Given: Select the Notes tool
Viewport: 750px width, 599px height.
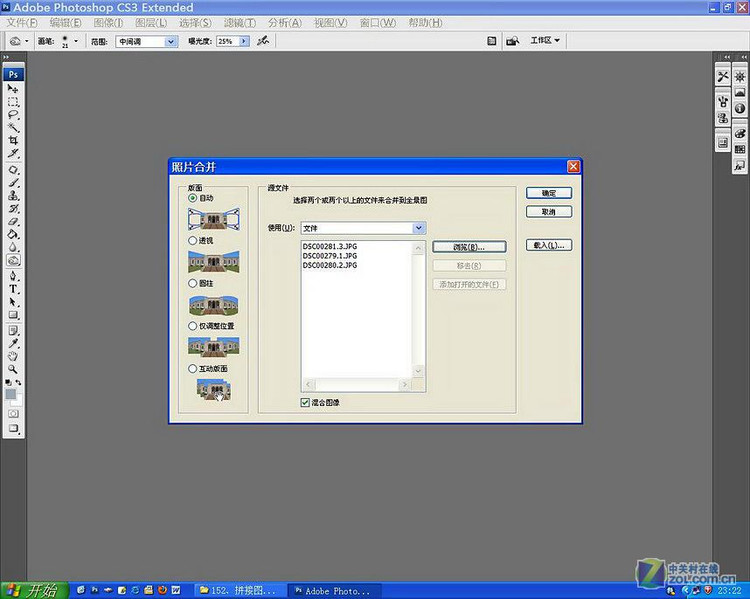Looking at the screenshot, I should pyautogui.click(x=13, y=331).
